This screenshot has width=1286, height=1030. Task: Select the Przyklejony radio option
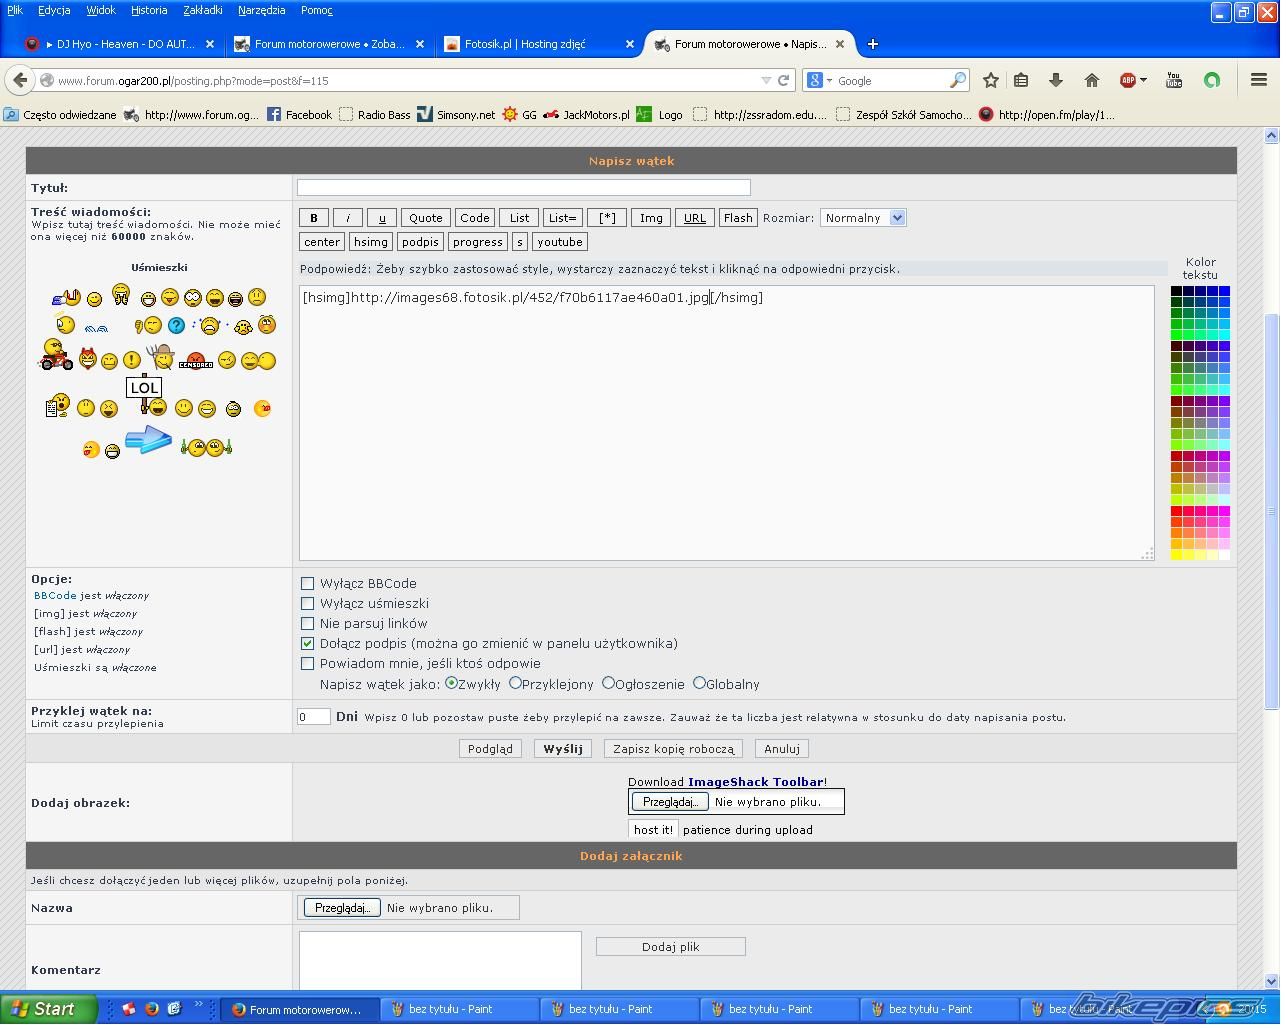(515, 683)
